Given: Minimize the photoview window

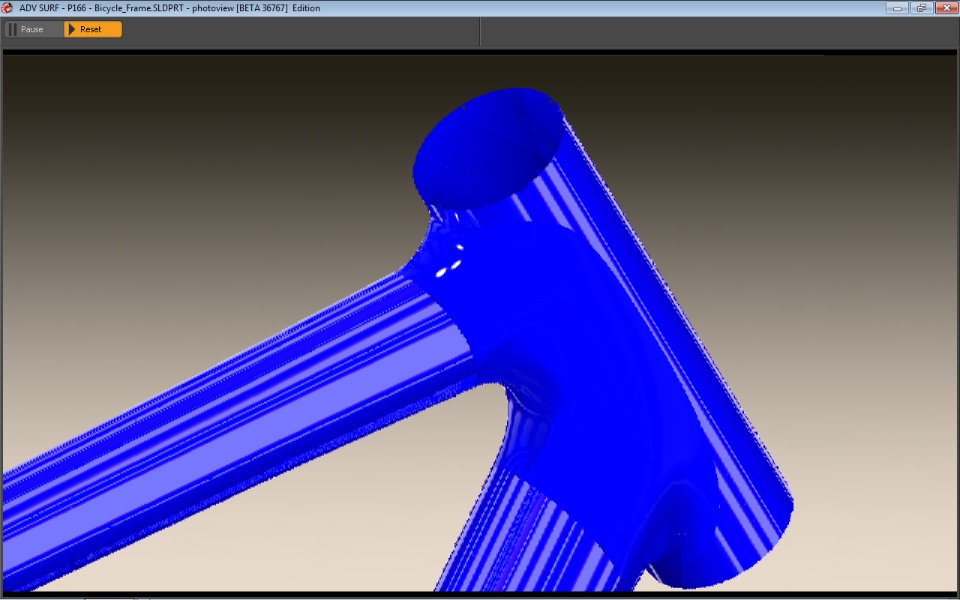Looking at the screenshot, I should pyautogui.click(x=897, y=8).
